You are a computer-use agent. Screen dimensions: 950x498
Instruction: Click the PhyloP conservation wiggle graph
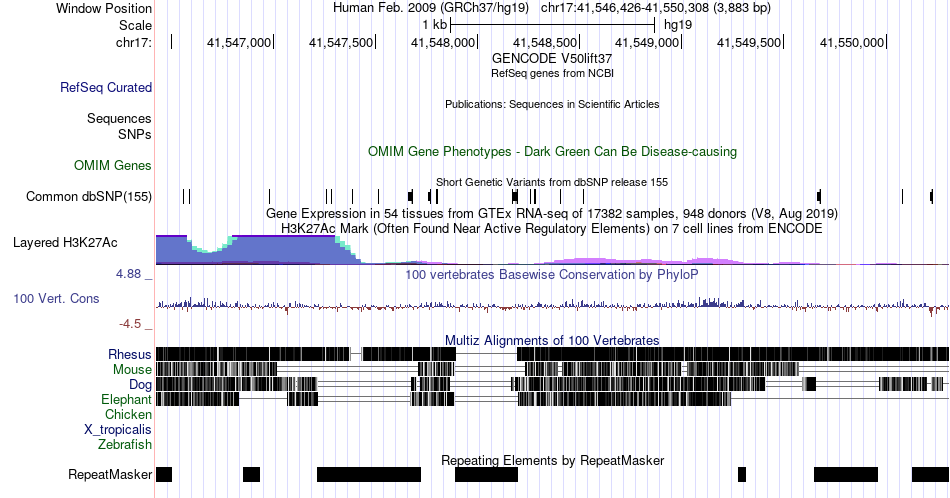click(x=552, y=305)
